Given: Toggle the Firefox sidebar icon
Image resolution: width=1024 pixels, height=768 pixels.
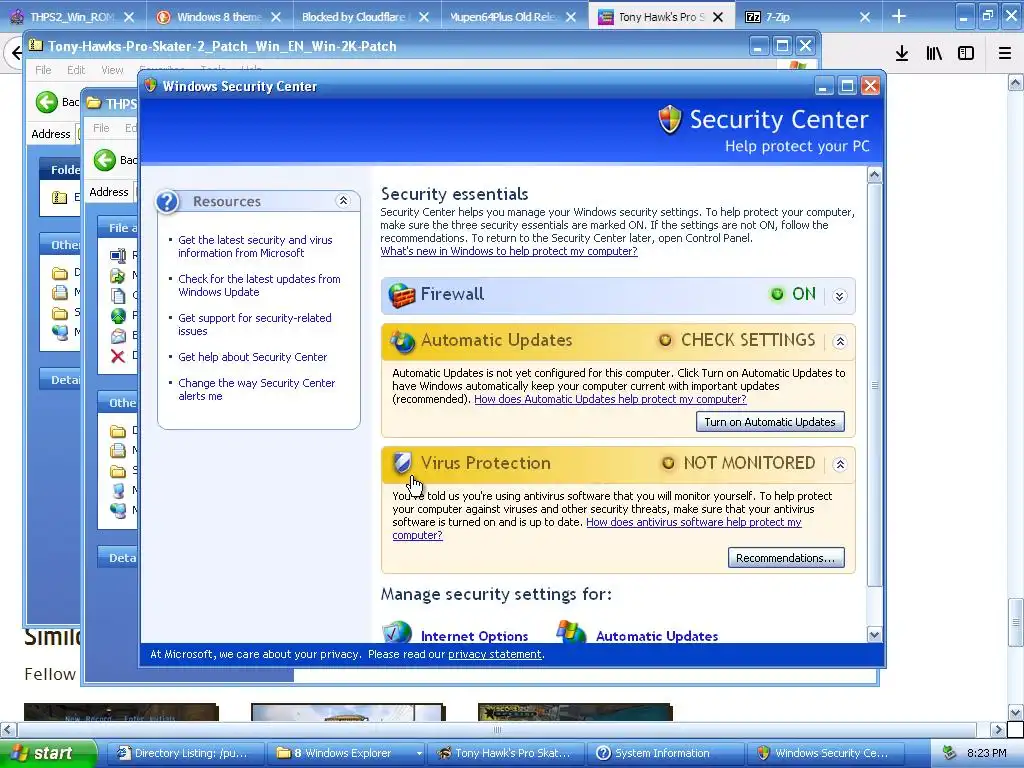Looking at the screenshot, I should [x=966, y=54].
